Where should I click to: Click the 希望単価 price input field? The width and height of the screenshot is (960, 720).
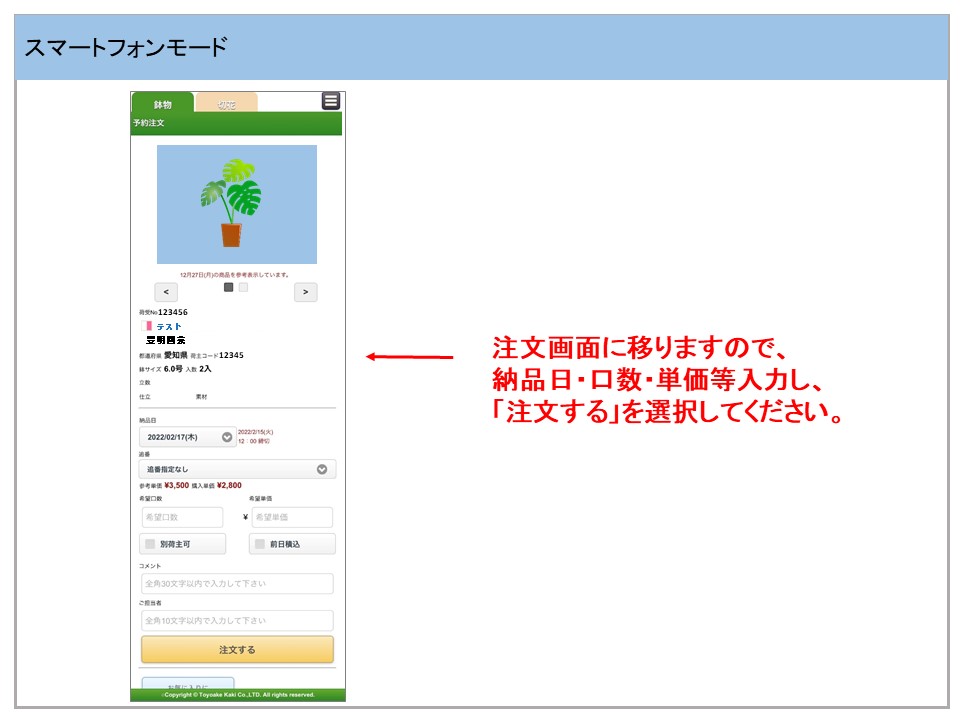(292, 517)
